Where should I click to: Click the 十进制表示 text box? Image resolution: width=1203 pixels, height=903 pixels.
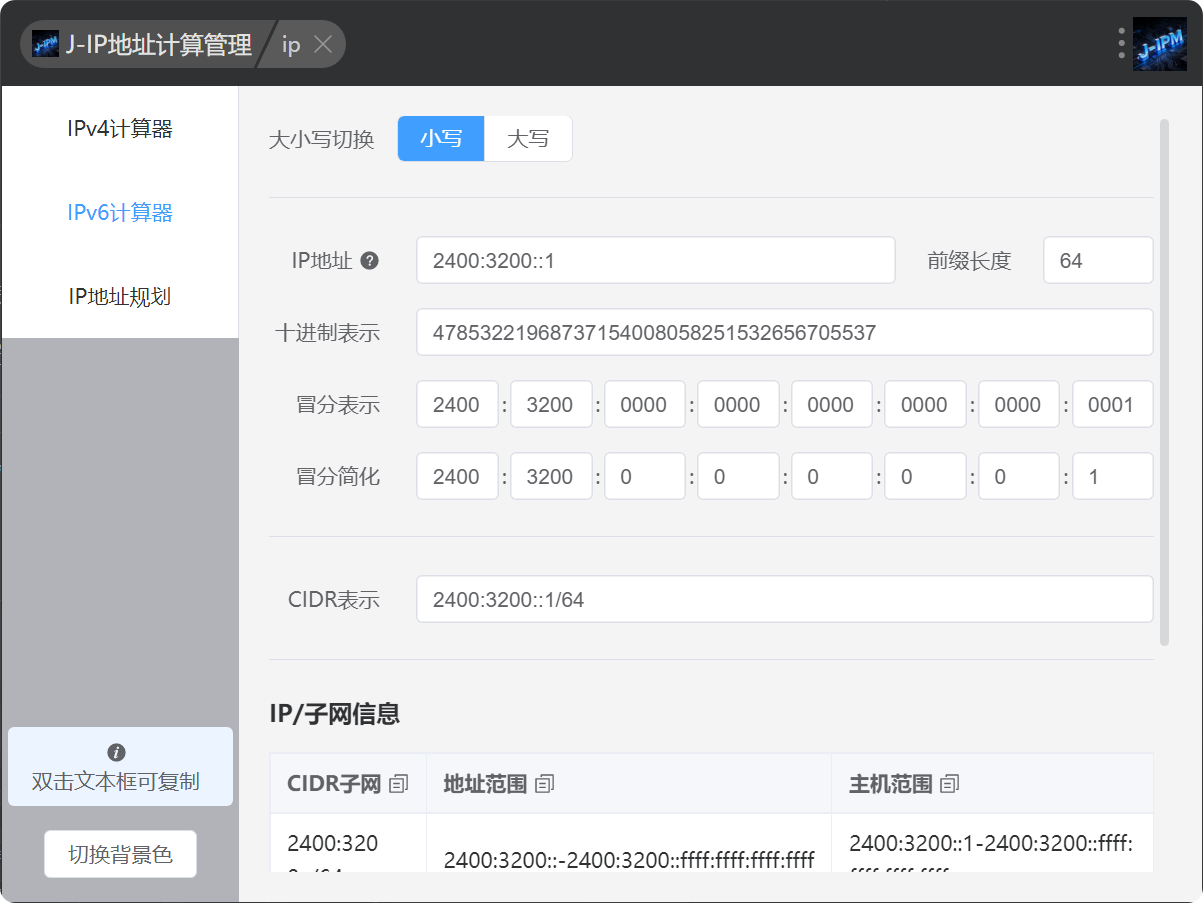tap(784, 333)
